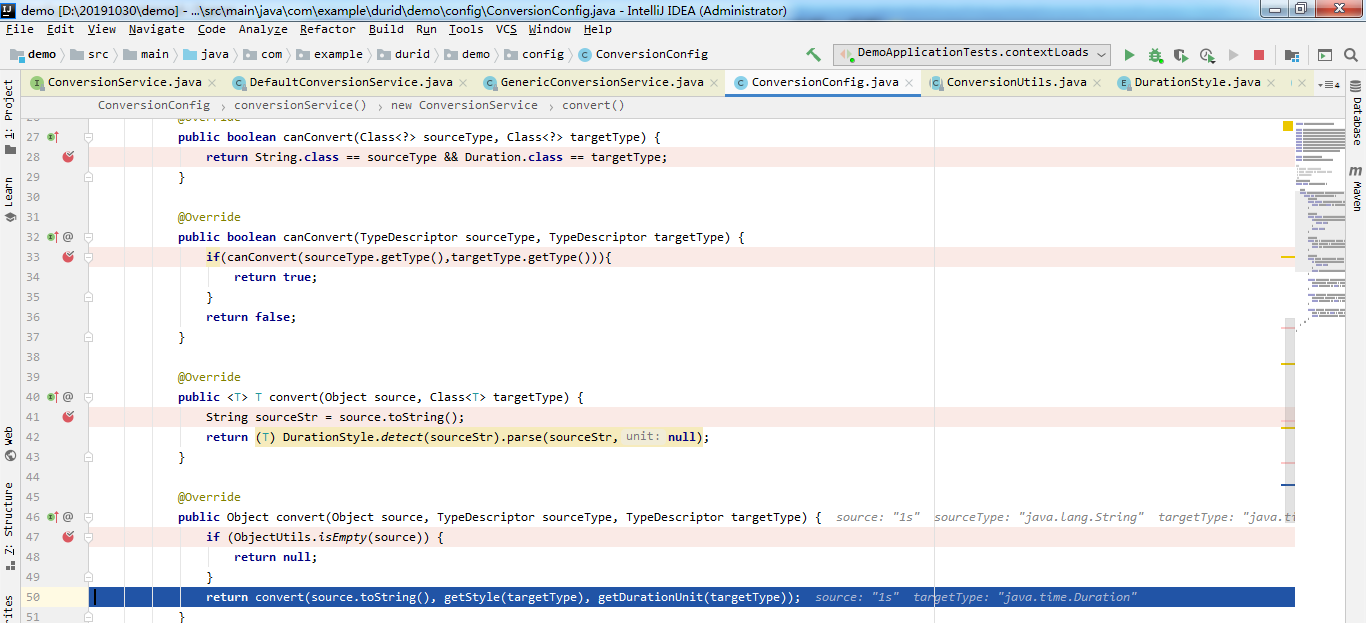This screenshot has height=623, width=1366.
Task: Close the ConversionConfig.java tab
Action: coord(909,83)
